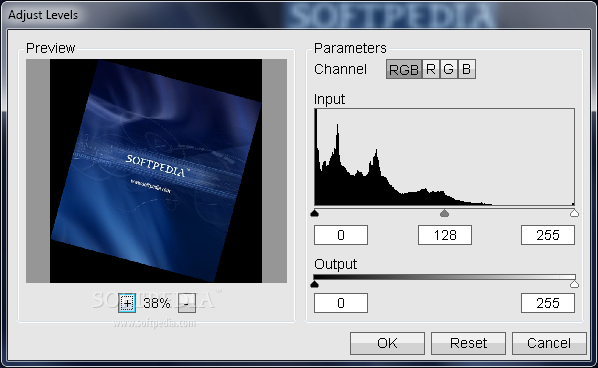This screenshot has height=368, width=598.
Task: Select the RGB channel
Action: pos(404,69)
